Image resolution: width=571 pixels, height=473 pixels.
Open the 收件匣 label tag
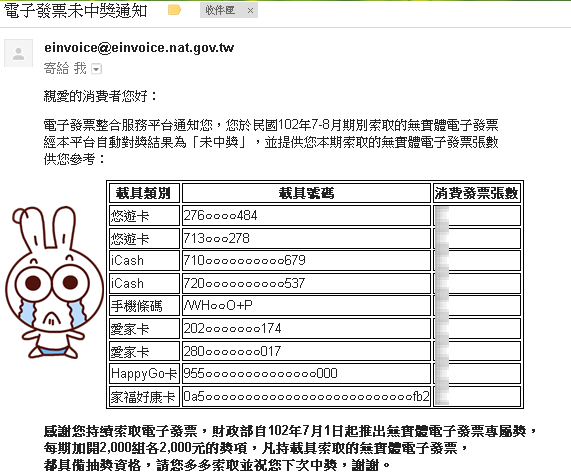(x=220, y=10)
